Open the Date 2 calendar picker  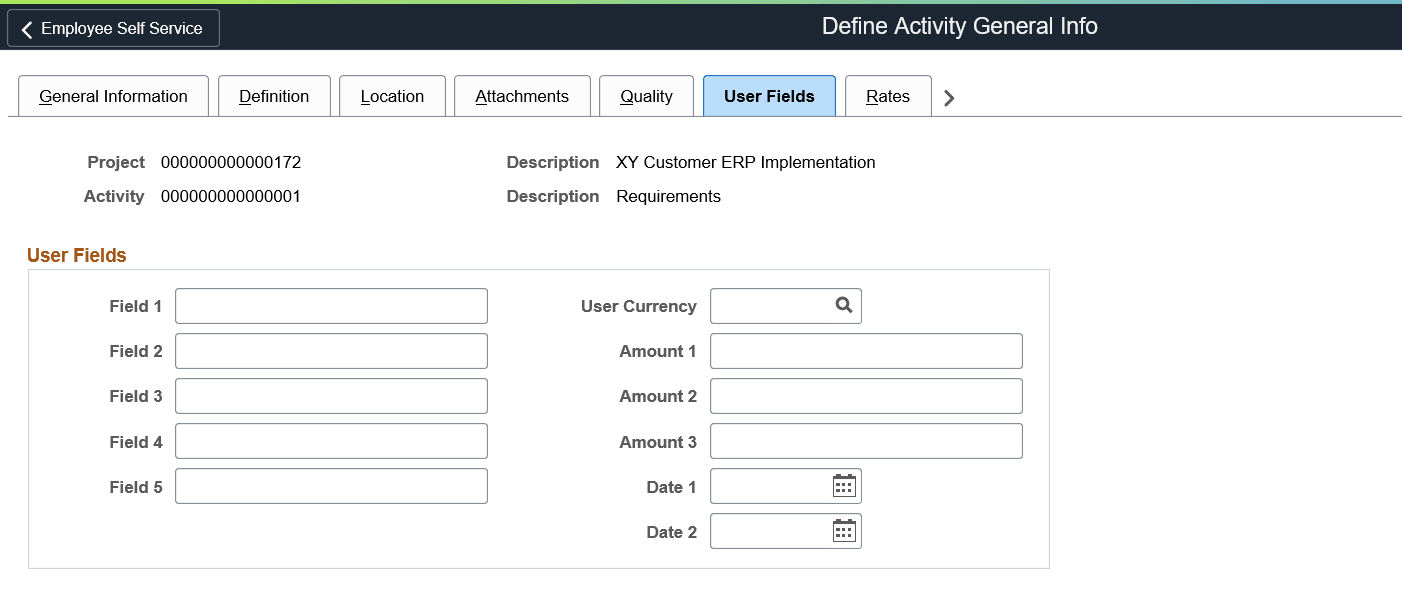843,531
